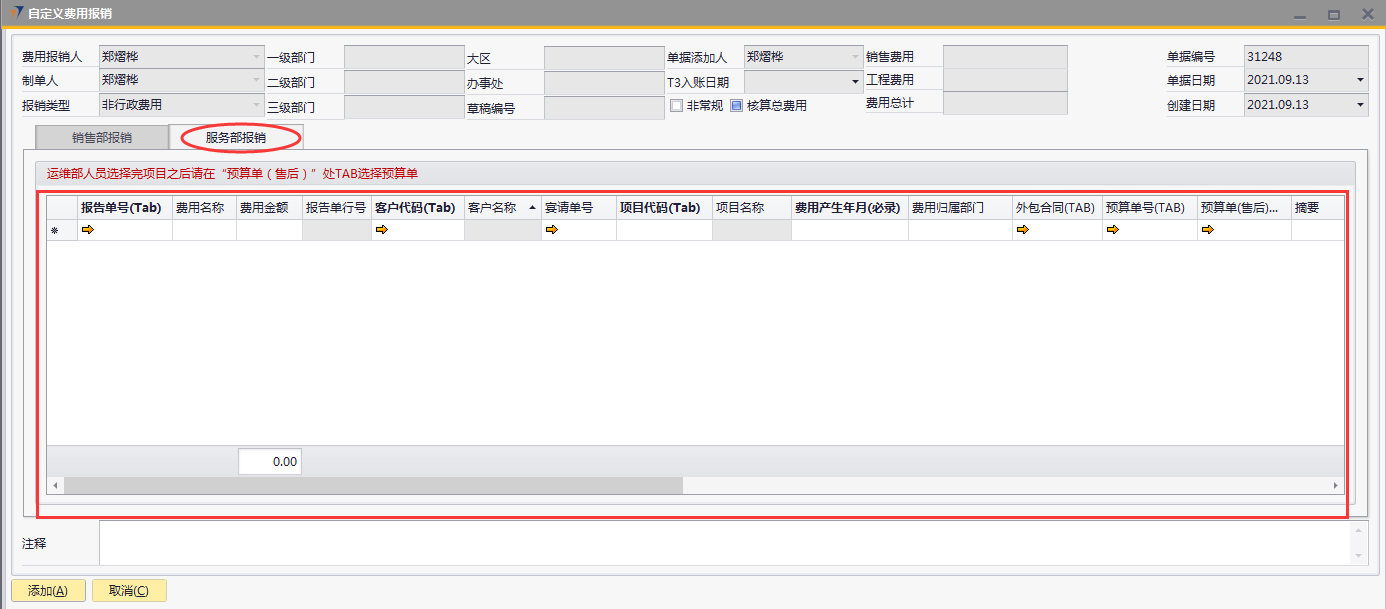Screen dimensions: 1386x609
Task: Toggle the 核算总费用 checkbox
Action: click(x=737, y=105)
